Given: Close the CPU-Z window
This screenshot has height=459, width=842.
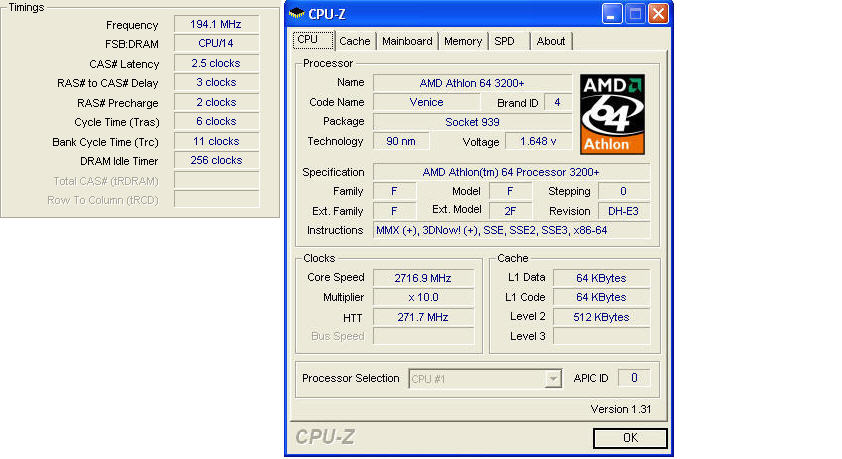Looking at the screenshot, I should pyautogui.click(x=658, y=13).
